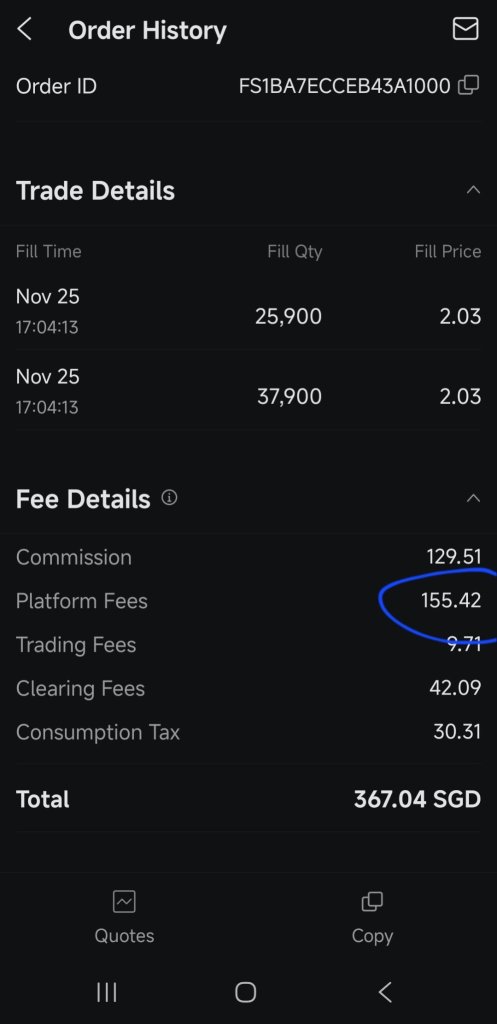The image size is (497, 1024).
Task: Tap the Order ID value text
Action: click(x=344, y=86)
